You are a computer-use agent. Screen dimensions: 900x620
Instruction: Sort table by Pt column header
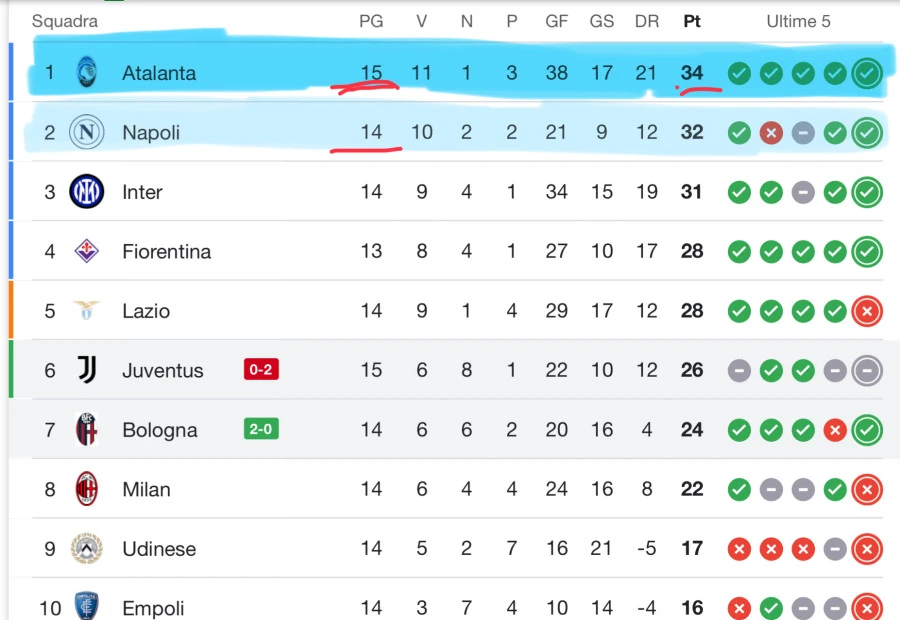click(x=692, y=21)
